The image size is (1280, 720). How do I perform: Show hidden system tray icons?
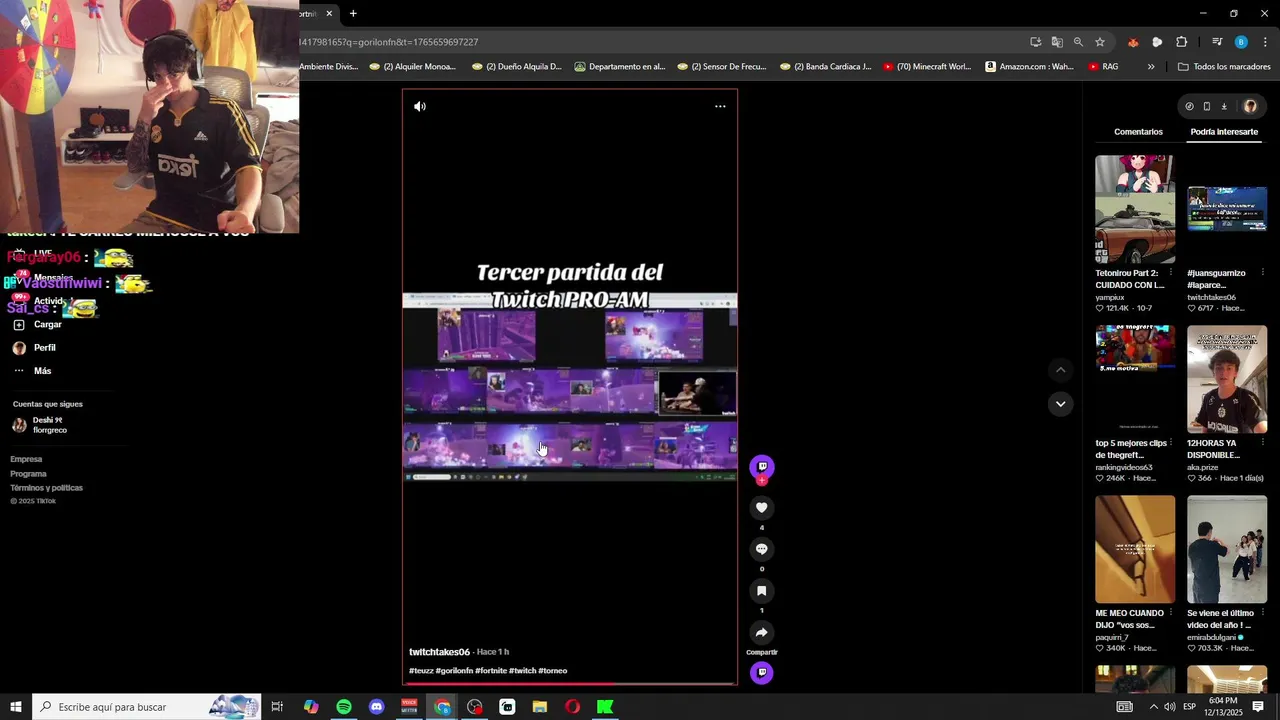[x=1153, y=707]
